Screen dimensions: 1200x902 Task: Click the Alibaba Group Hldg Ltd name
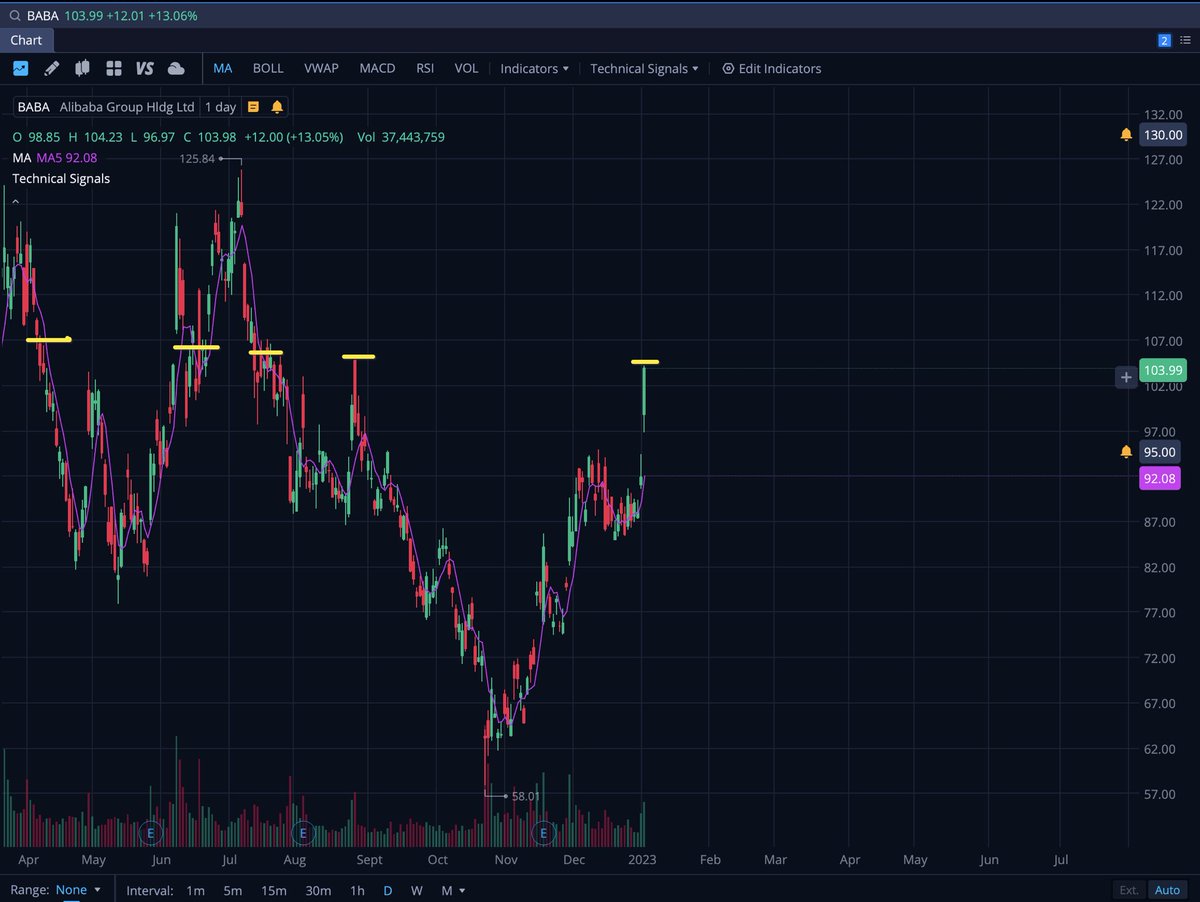point(126,106)
